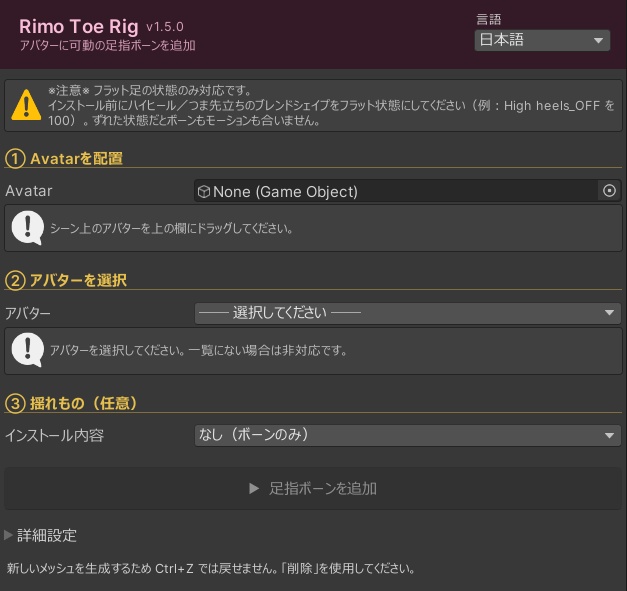Click the アバター dropdown row label
The height and width of the screenshot is (591, 627).
pyautogui.click(x=28, y=313)
